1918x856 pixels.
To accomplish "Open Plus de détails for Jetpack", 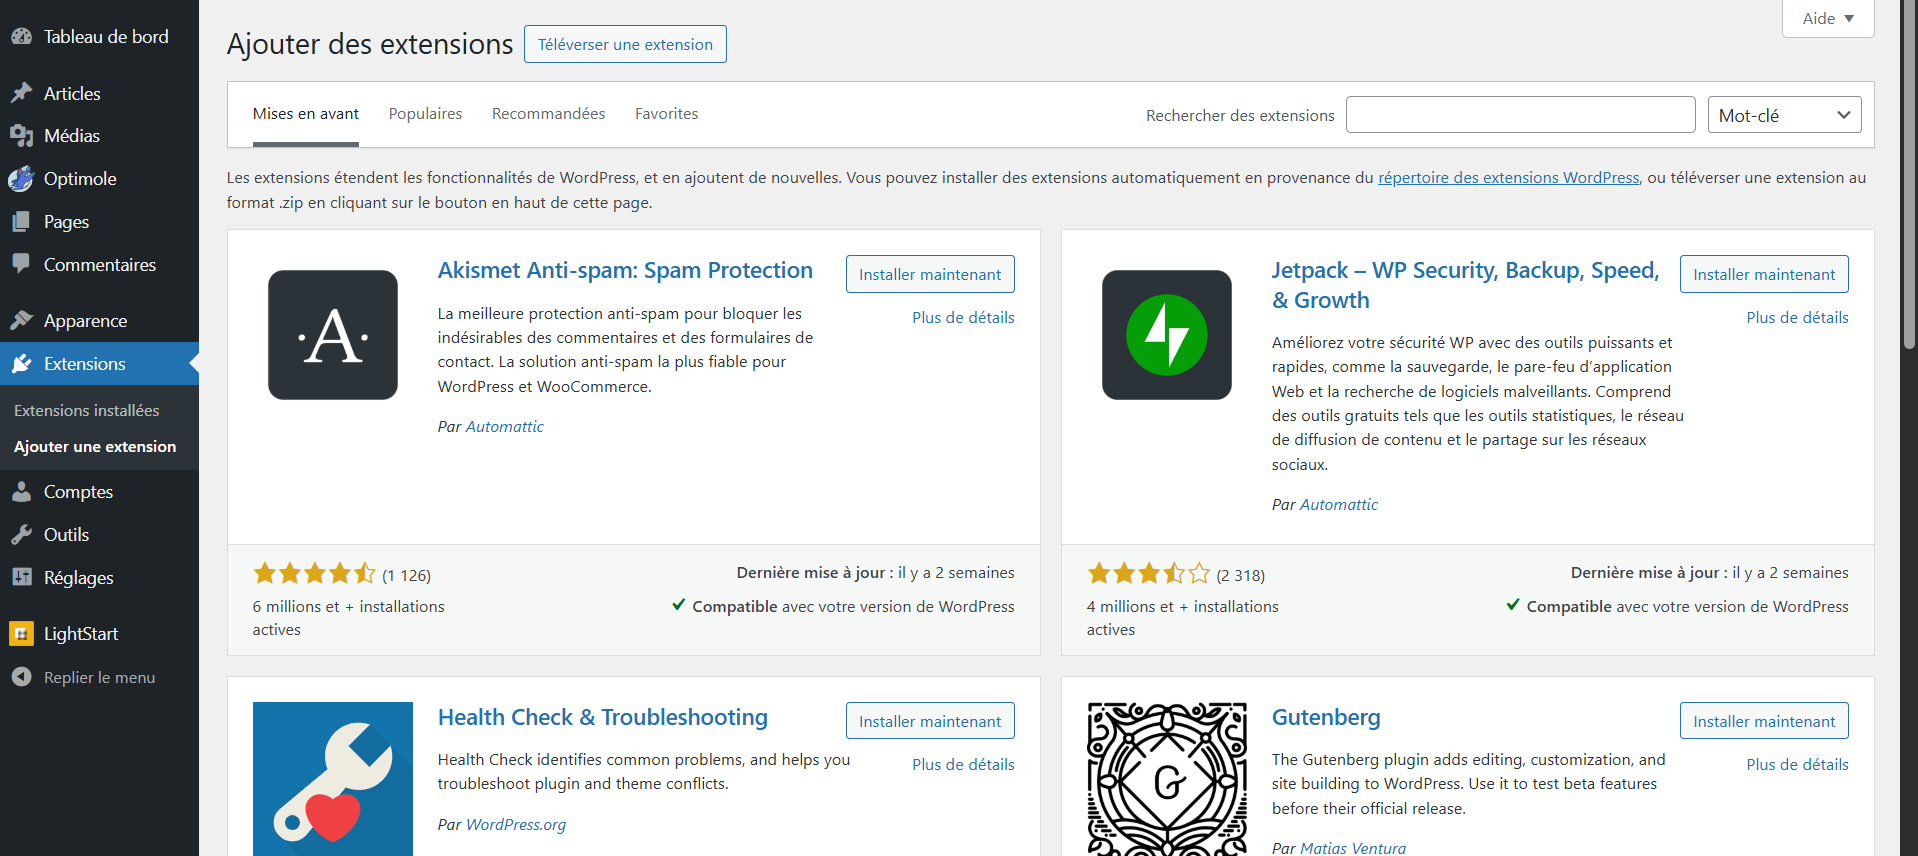I will pyautogui.click(x=1797, y=317).
